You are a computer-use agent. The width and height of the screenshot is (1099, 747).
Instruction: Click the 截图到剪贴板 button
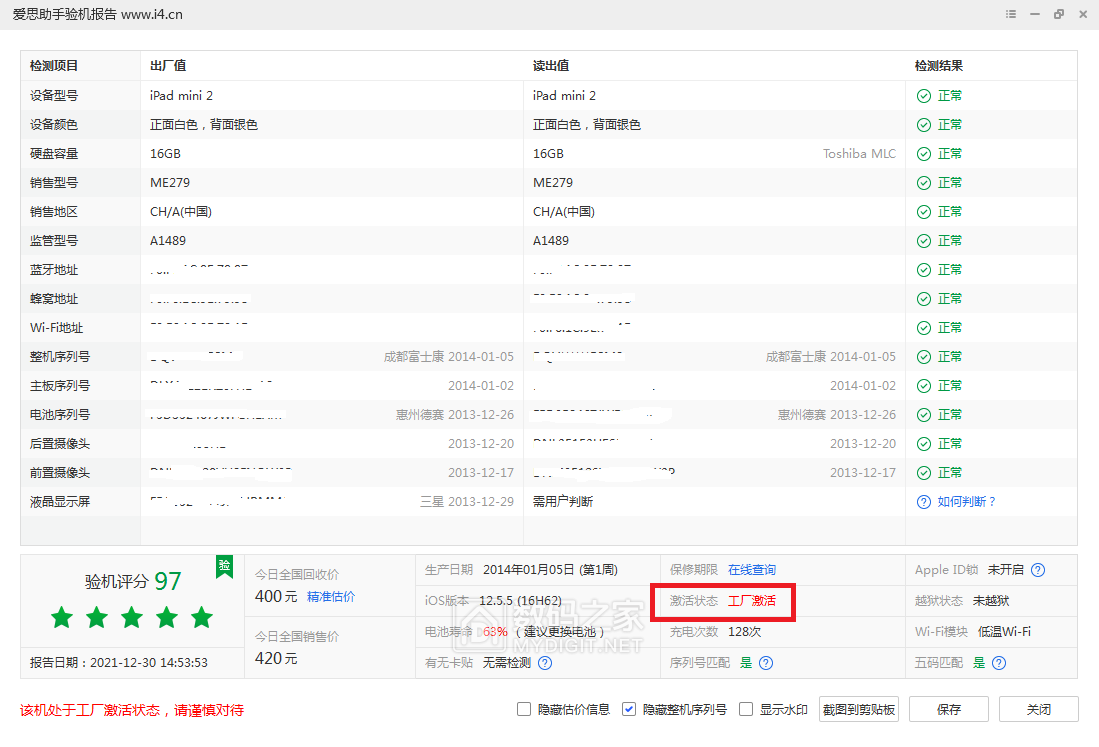point(859,710)
